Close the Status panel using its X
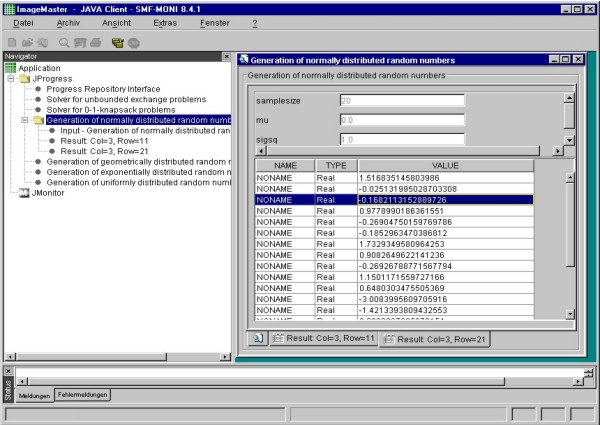 (x=8, y=371)
